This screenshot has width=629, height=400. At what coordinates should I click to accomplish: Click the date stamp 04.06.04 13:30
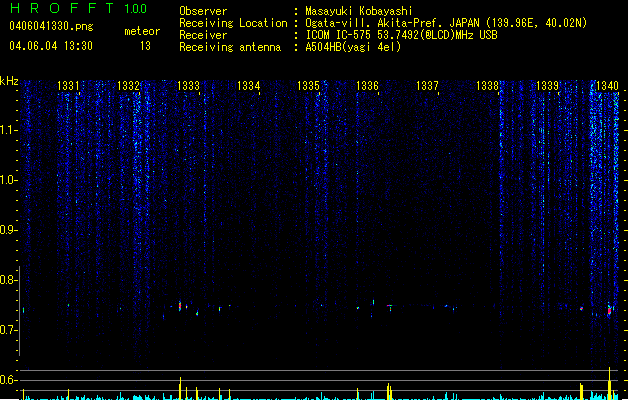(x=51, y=46)
